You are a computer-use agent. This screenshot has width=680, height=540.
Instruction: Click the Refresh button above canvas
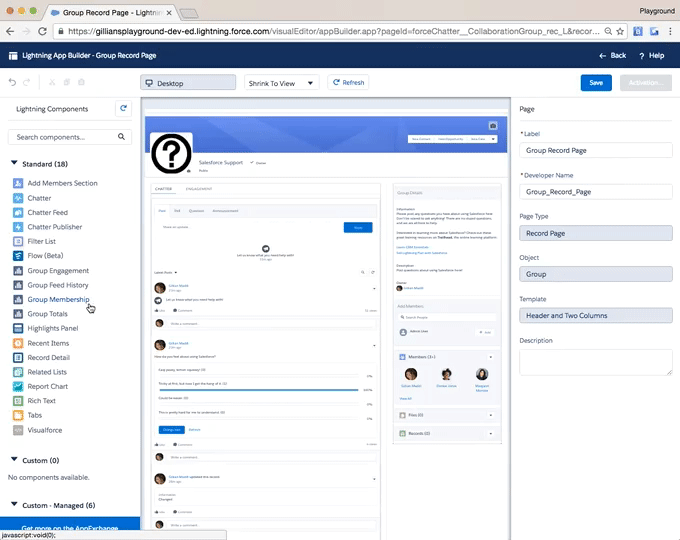coord(348,82)
